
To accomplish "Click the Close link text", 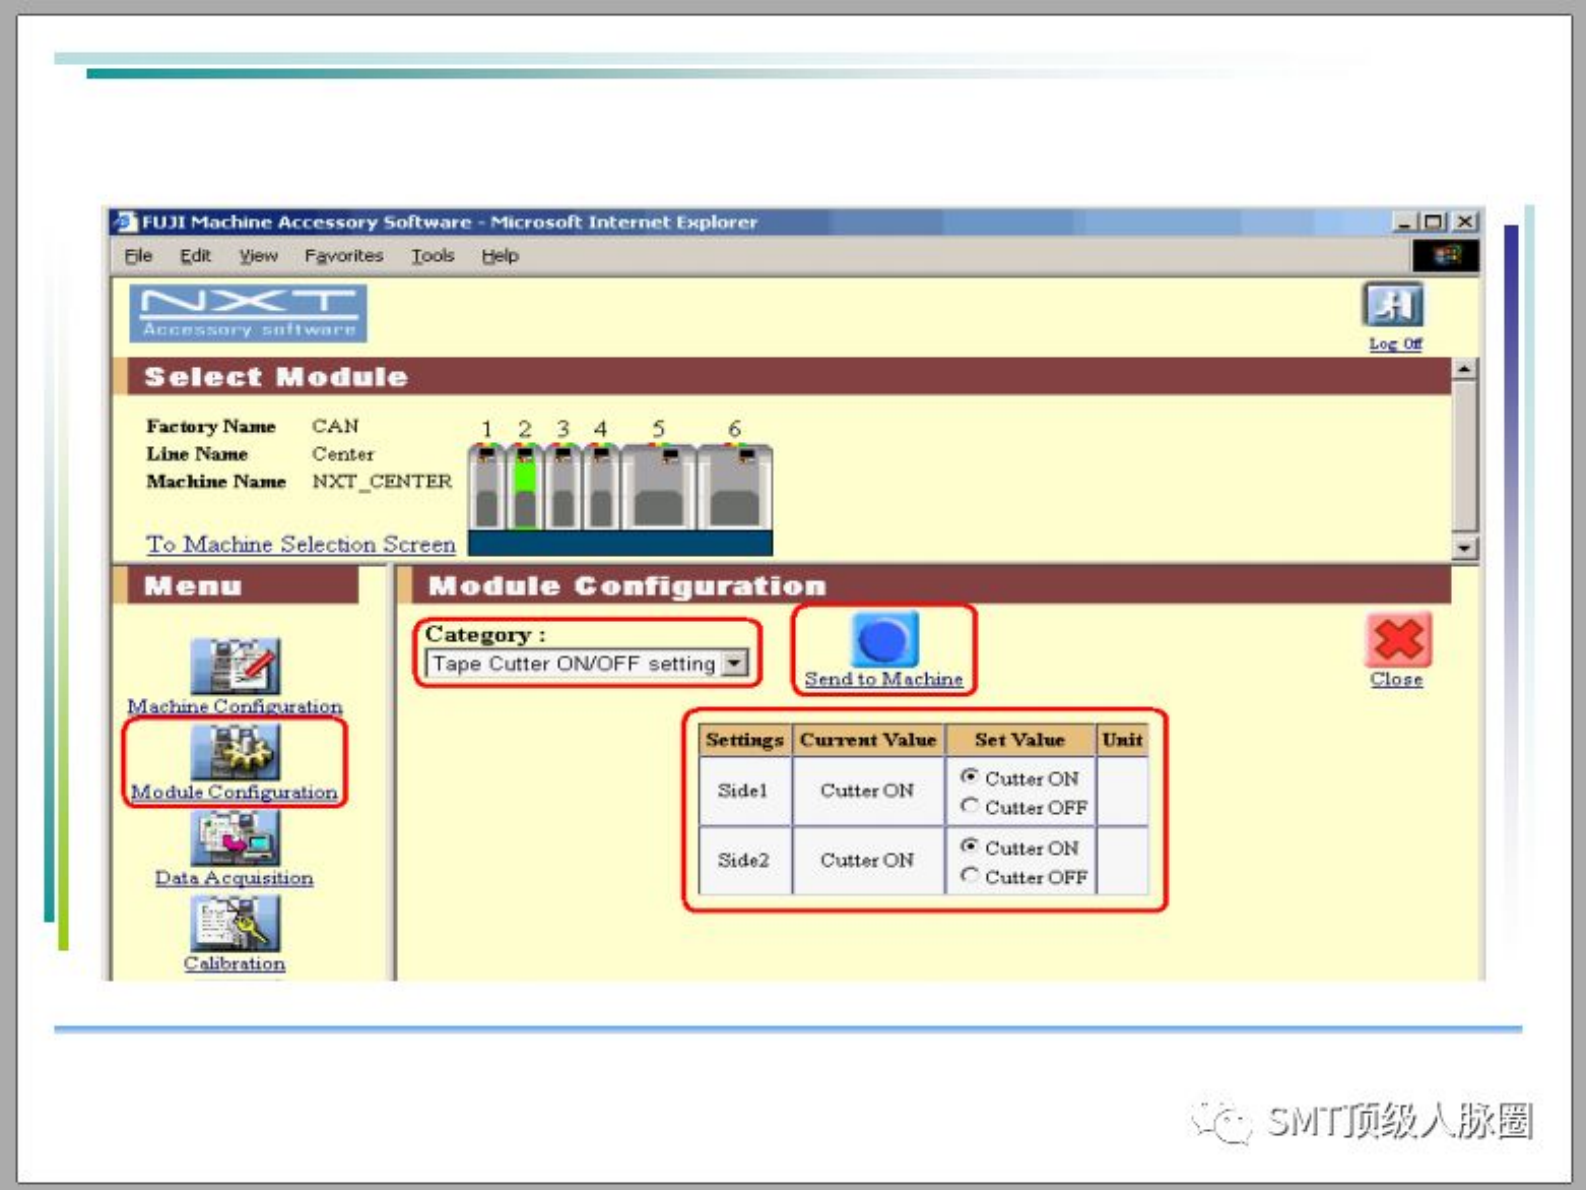I will coord(1396,679).
